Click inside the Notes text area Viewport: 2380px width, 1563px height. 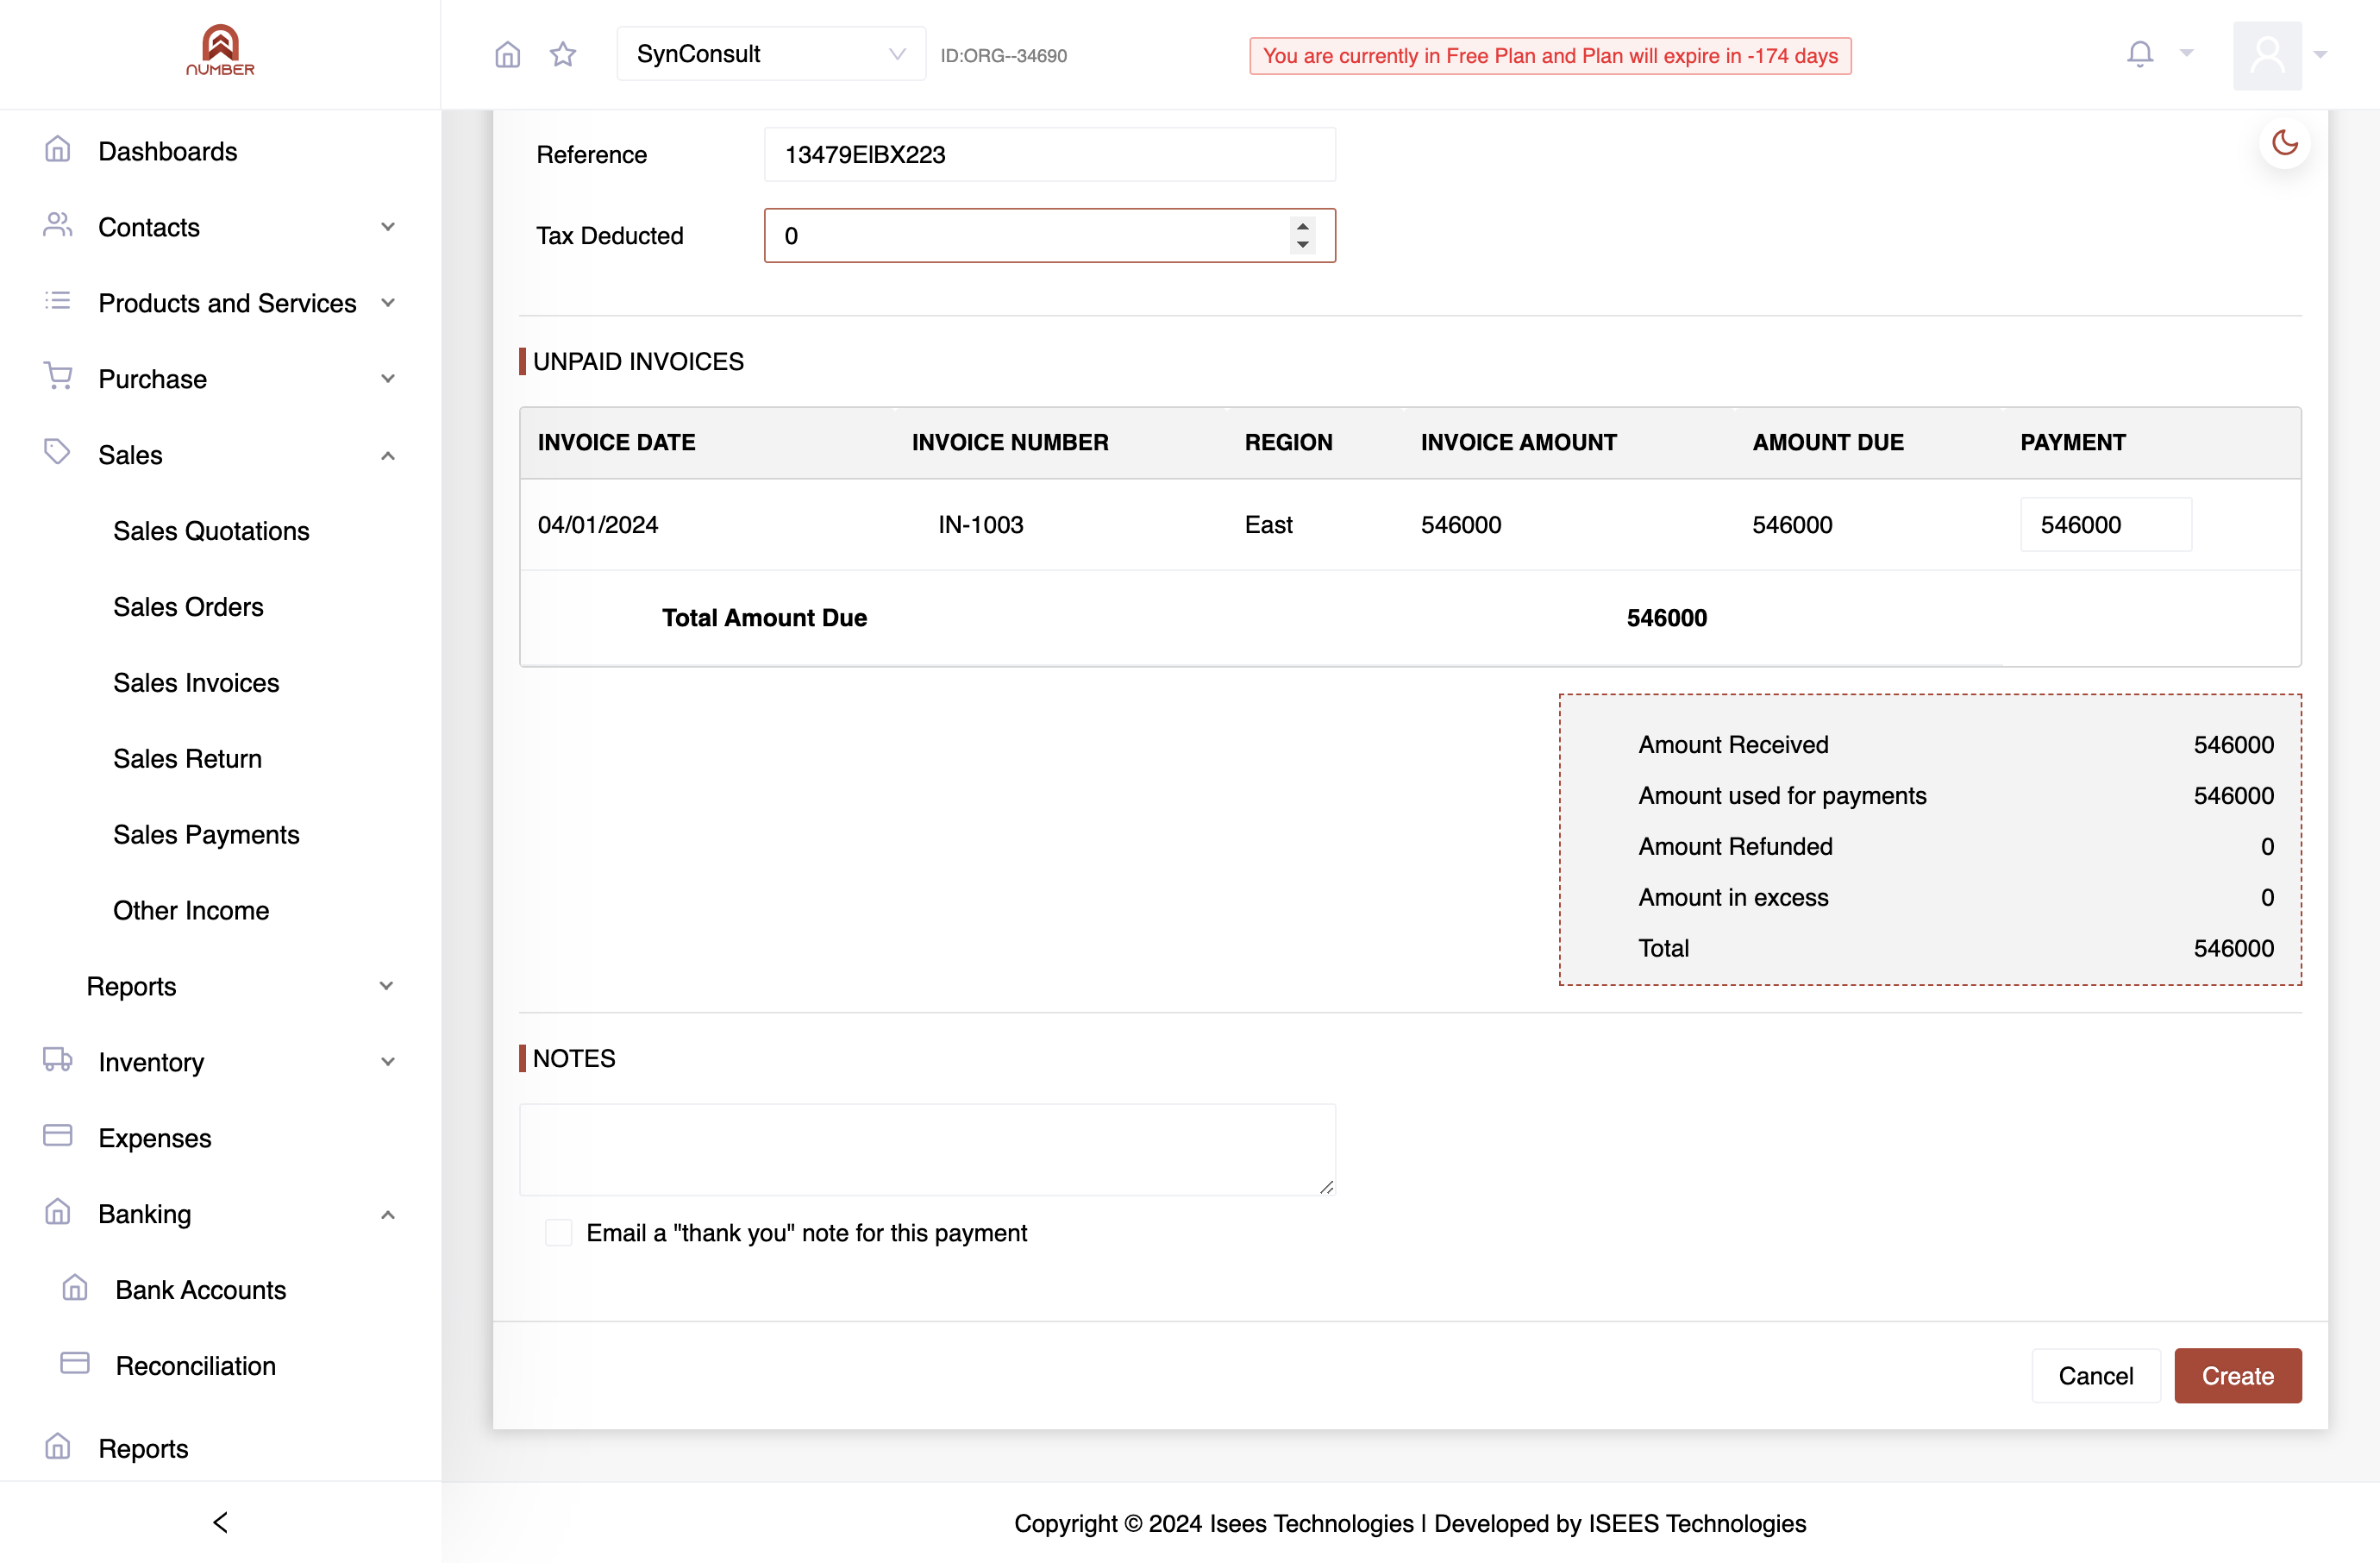[927, 1150]
